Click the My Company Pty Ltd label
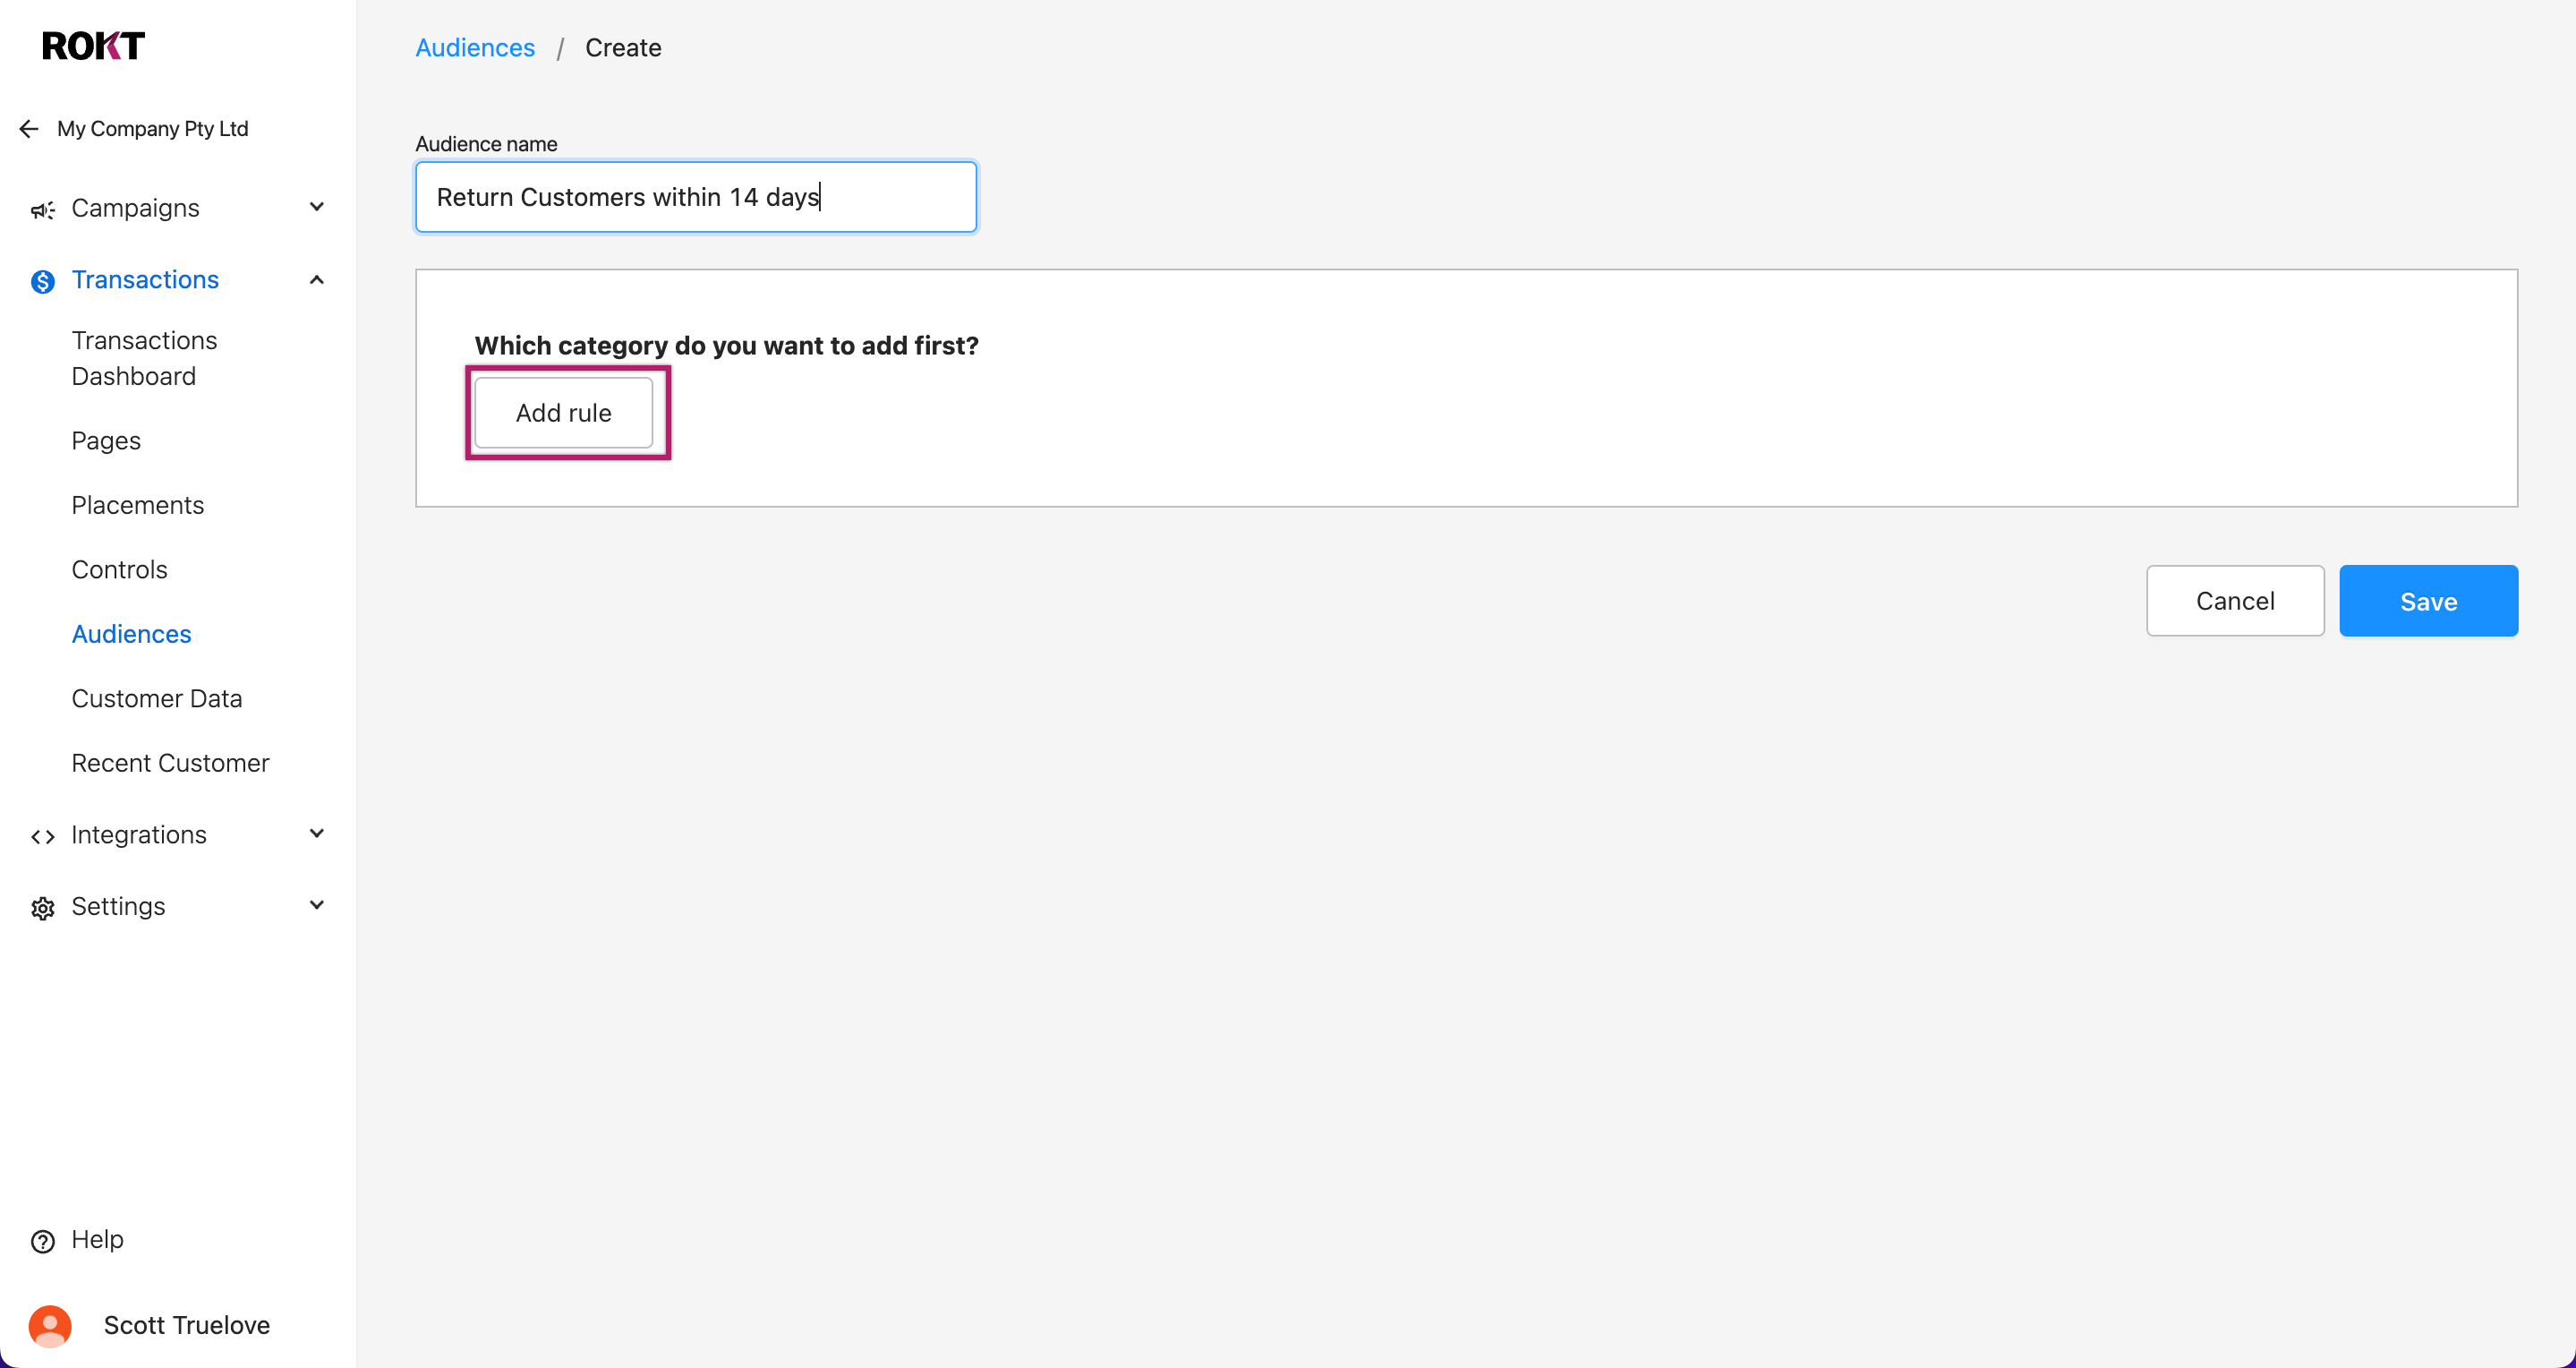 point(153,129)
